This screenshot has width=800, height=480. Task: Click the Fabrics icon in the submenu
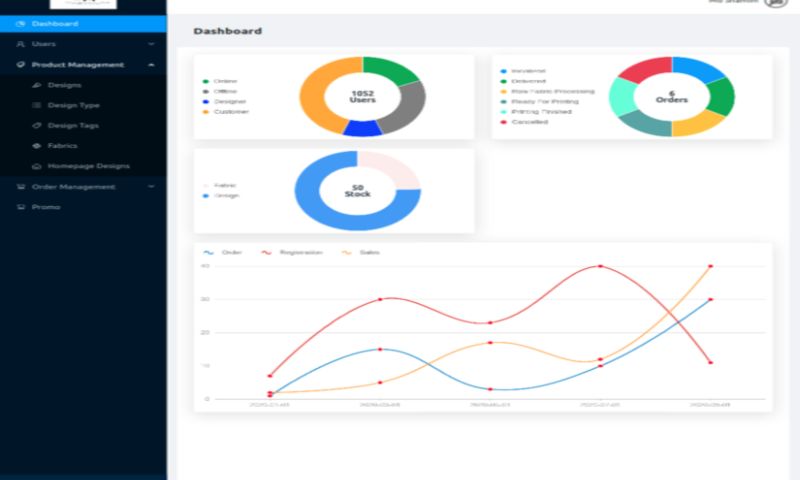pos(37,146)
